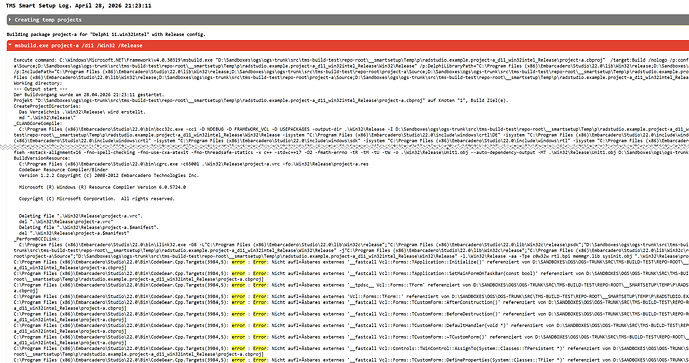This screenshot has width=689, height=363.
Task: Click the 'Das Verzeichnis ... wird erstellt' line
Action: click(x=82, y=112)
